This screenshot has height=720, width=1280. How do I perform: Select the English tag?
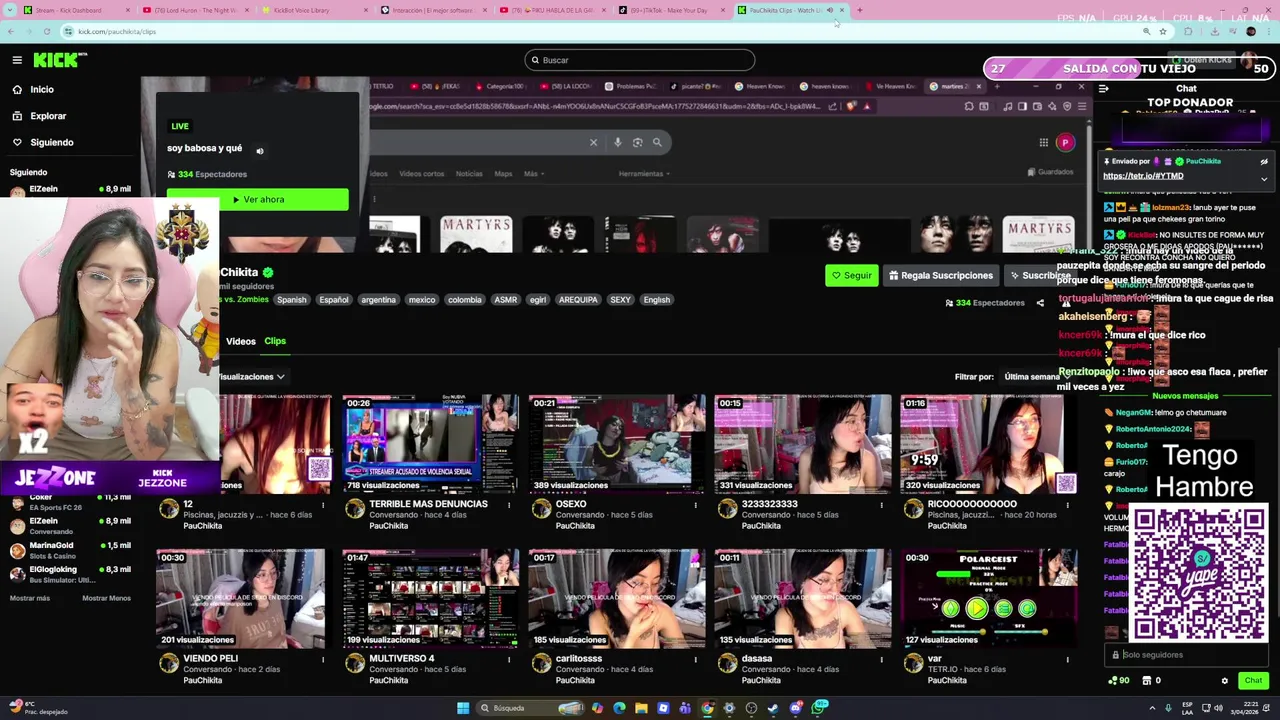pyautogui.click(x=657, y=300)
